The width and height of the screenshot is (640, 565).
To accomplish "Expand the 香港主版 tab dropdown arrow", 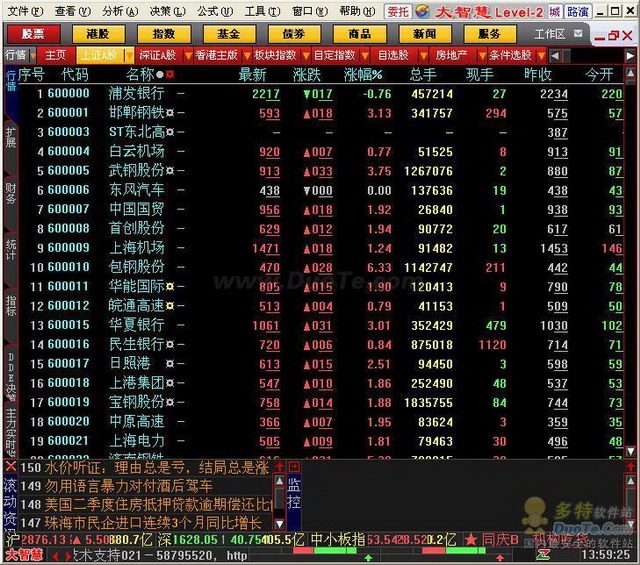I will [247, 55].
